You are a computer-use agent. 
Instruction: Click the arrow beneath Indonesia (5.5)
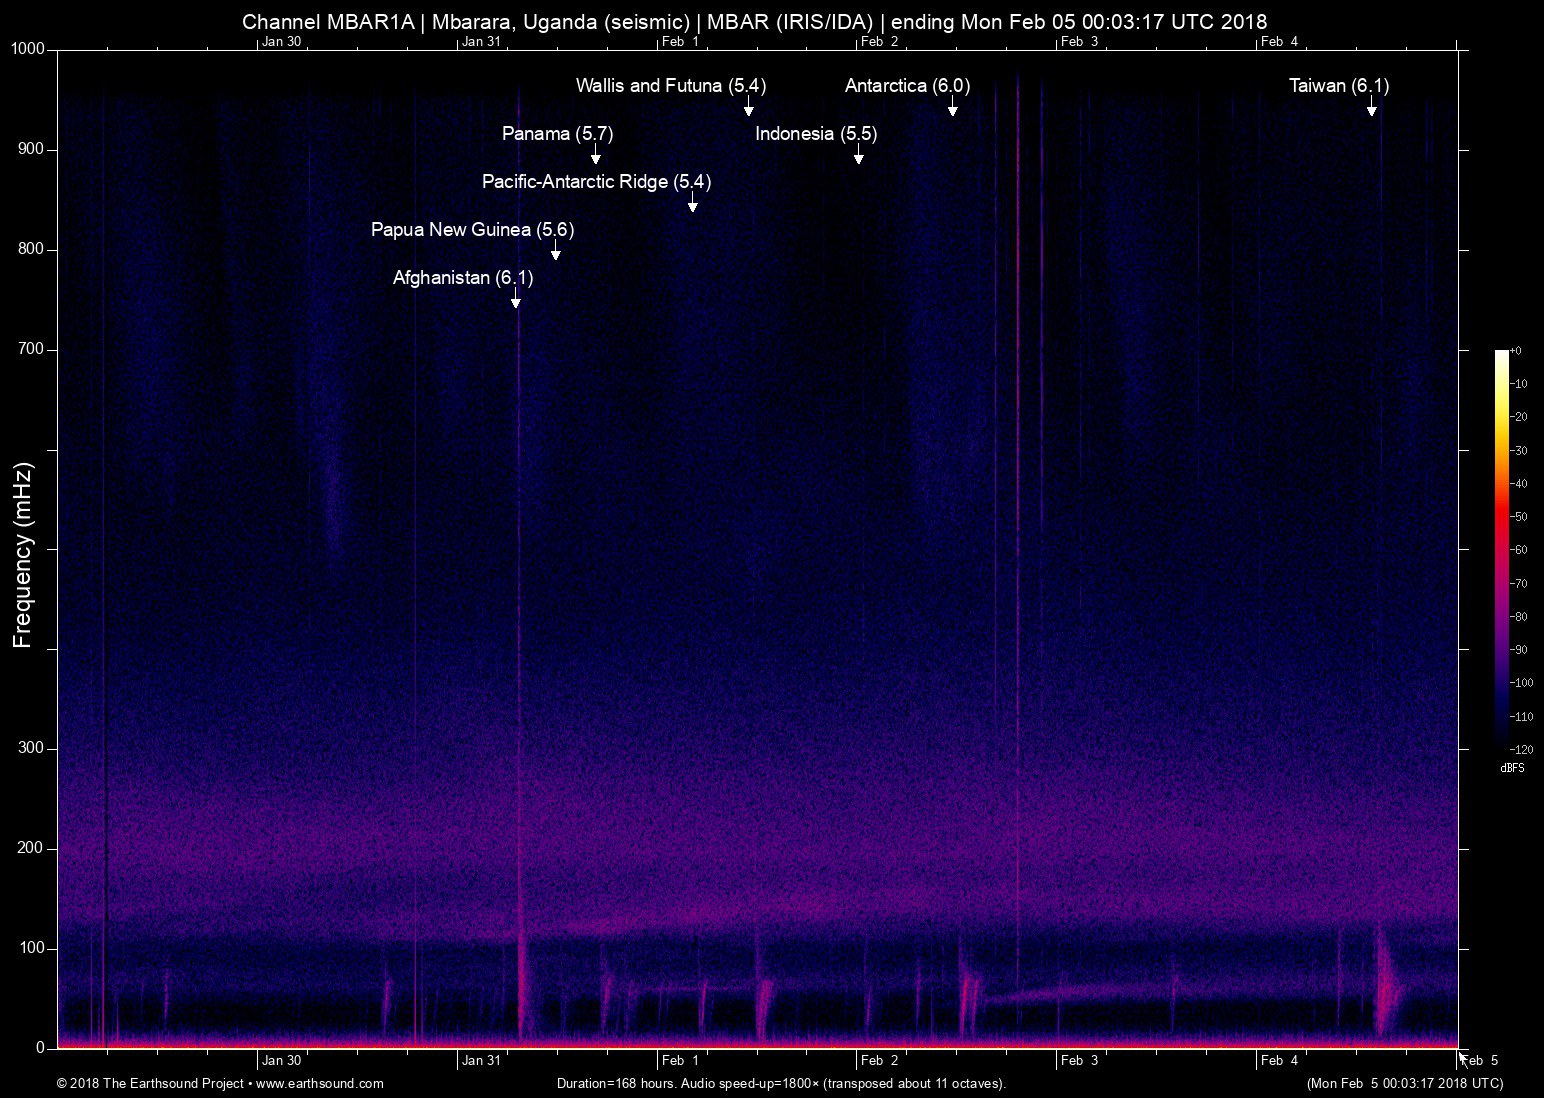tap(858, 156)
